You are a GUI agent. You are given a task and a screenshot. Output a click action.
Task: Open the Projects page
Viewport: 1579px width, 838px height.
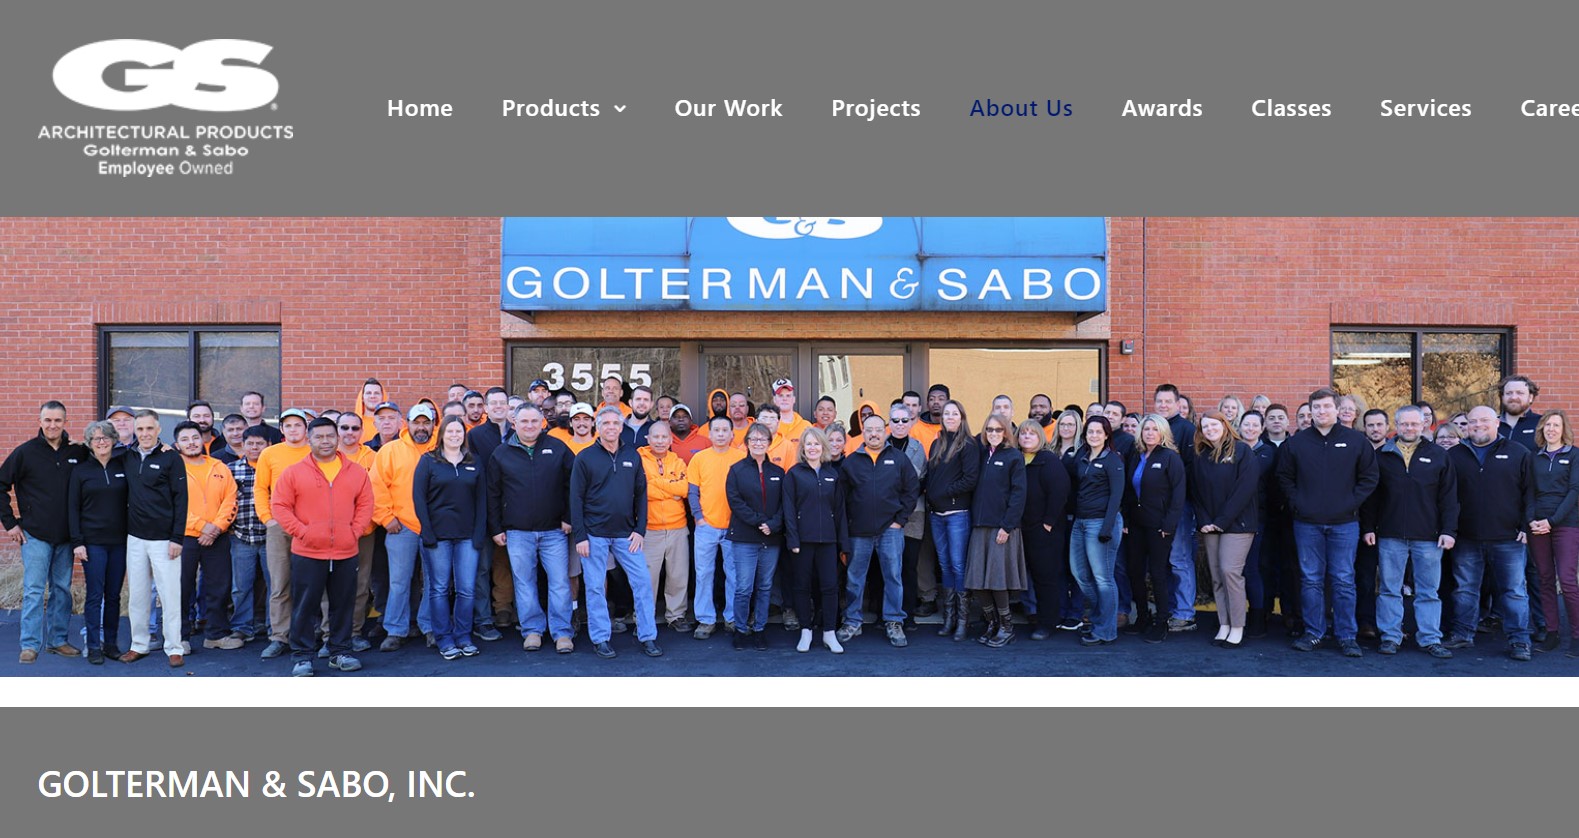point(876,108)
